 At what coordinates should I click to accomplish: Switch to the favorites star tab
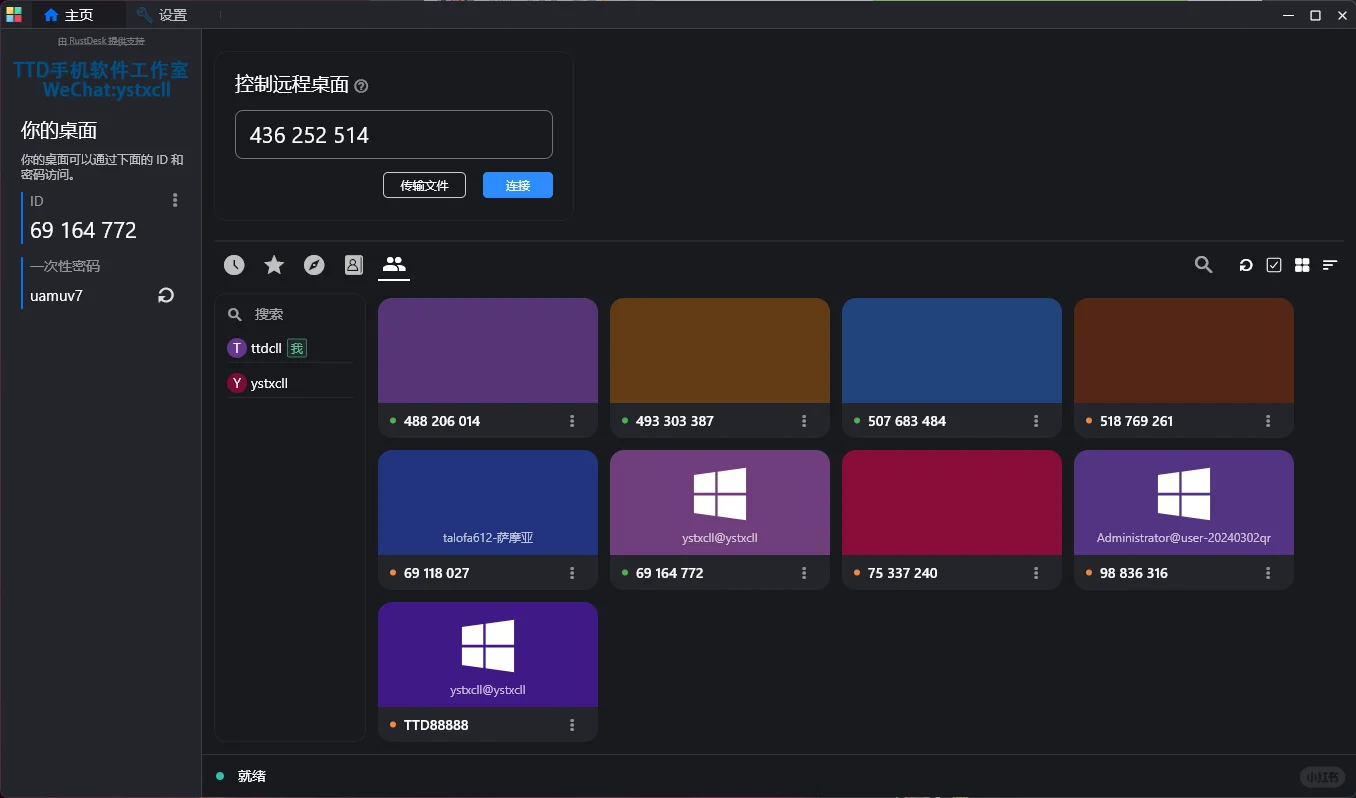(274, 265)
